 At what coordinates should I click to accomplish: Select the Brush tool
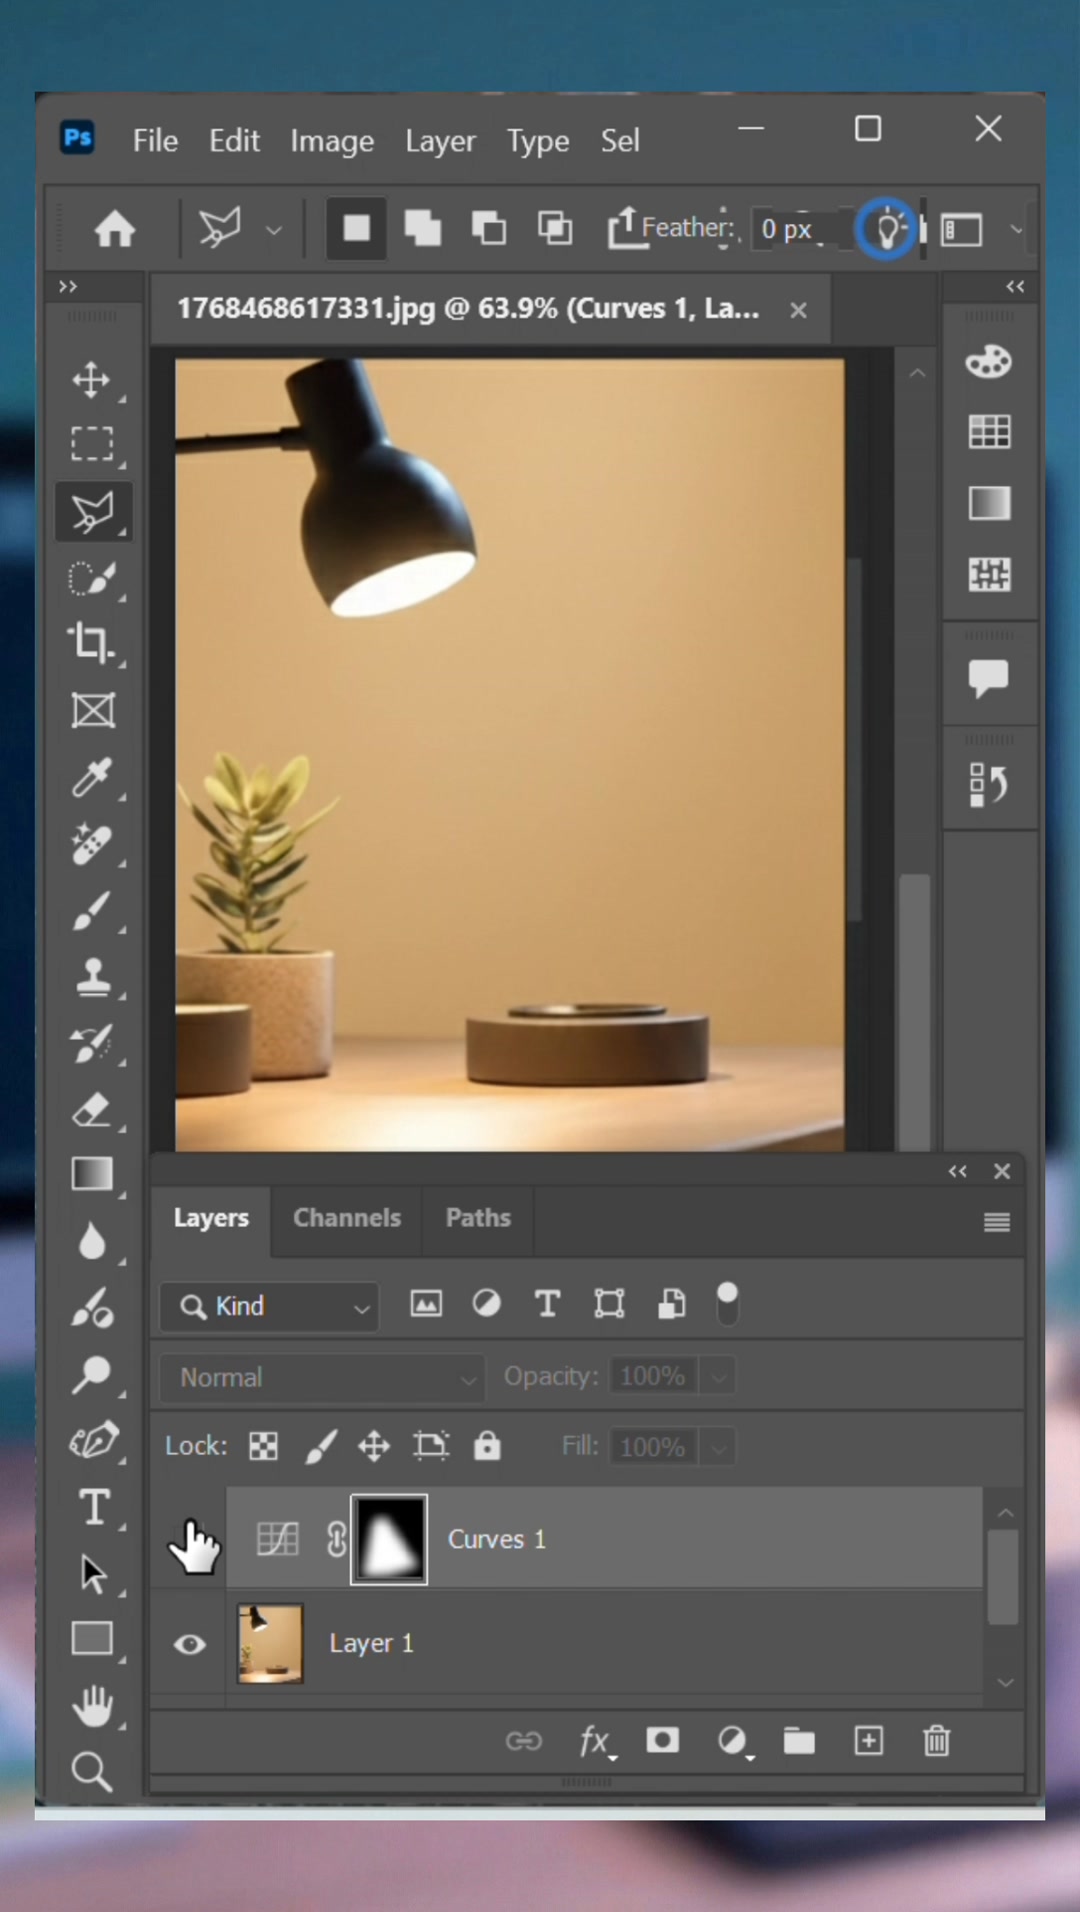pos(92,911)
